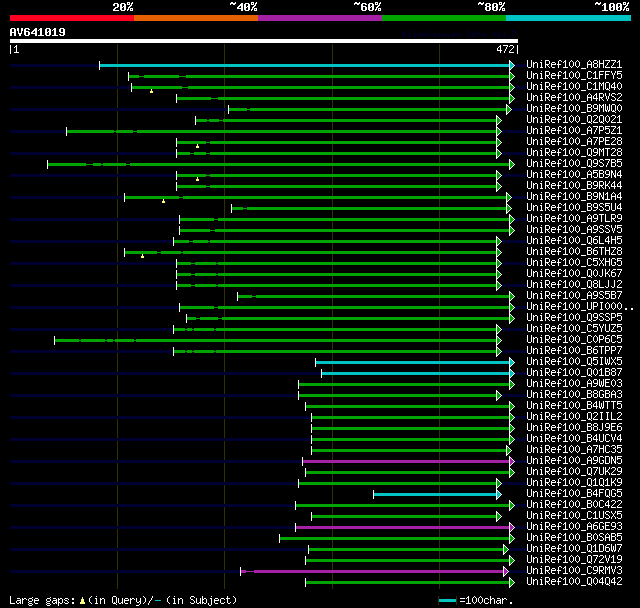Click the yellow gap marker on B9N1A4 row
This screenshot has height=608, width=640.
pyautogui.click(x=163, y=201)
